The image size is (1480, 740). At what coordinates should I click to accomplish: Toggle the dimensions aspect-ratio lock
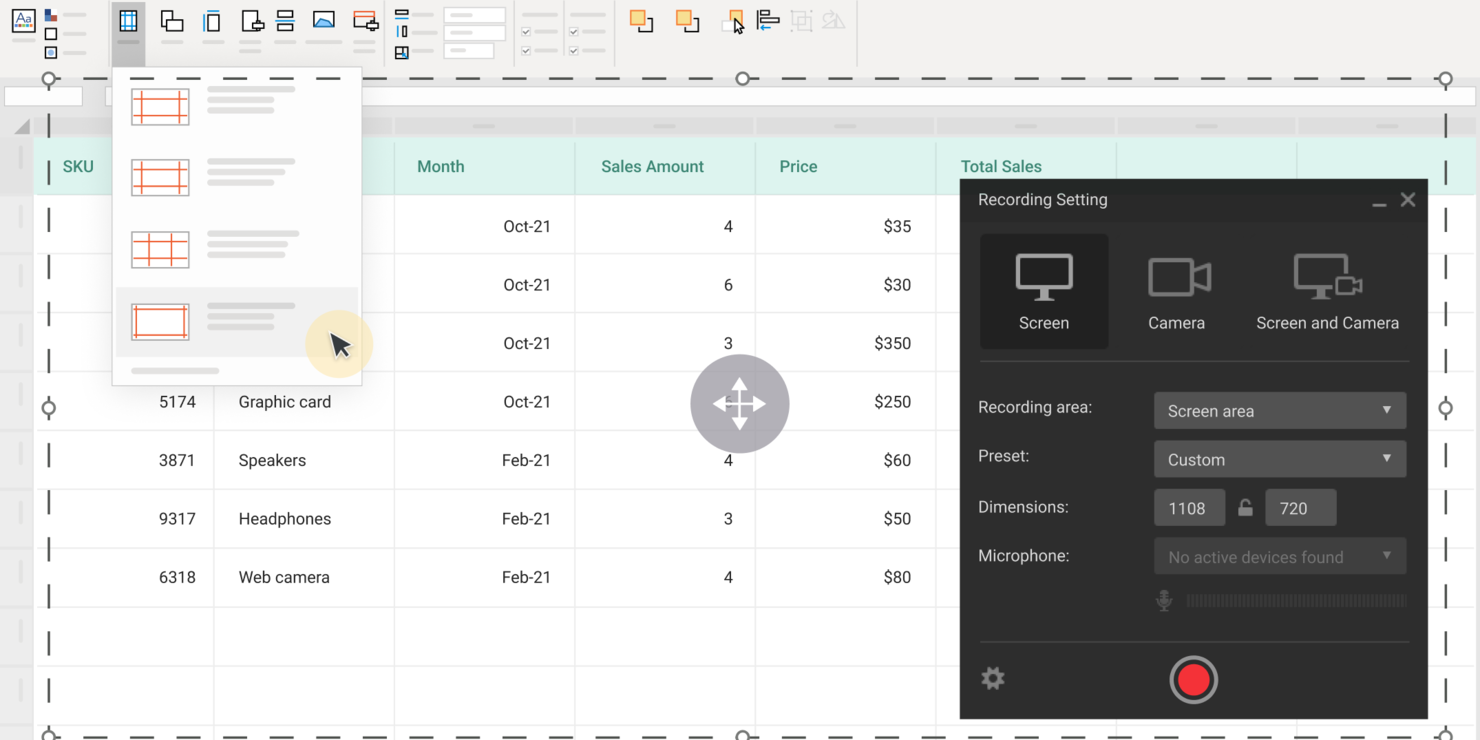click(1245, 507)
